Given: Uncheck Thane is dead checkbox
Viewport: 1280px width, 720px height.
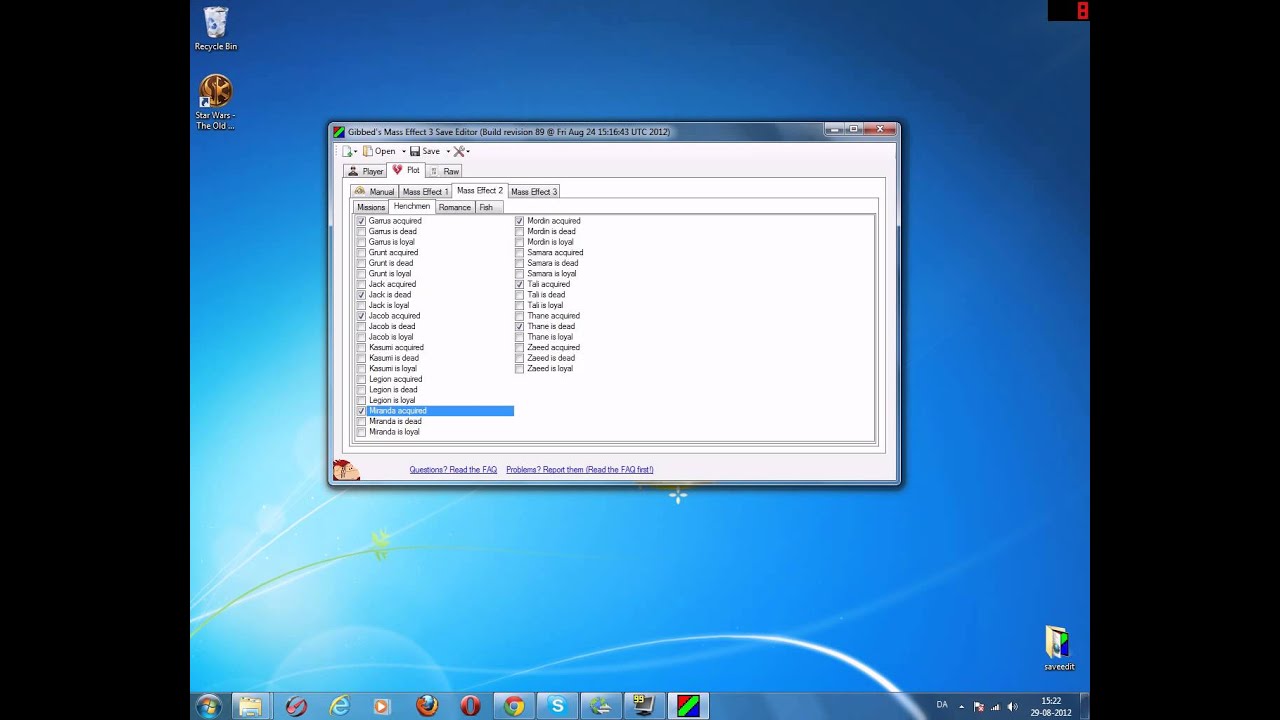Looking at the screenshot, I should [x=520, y=326].
